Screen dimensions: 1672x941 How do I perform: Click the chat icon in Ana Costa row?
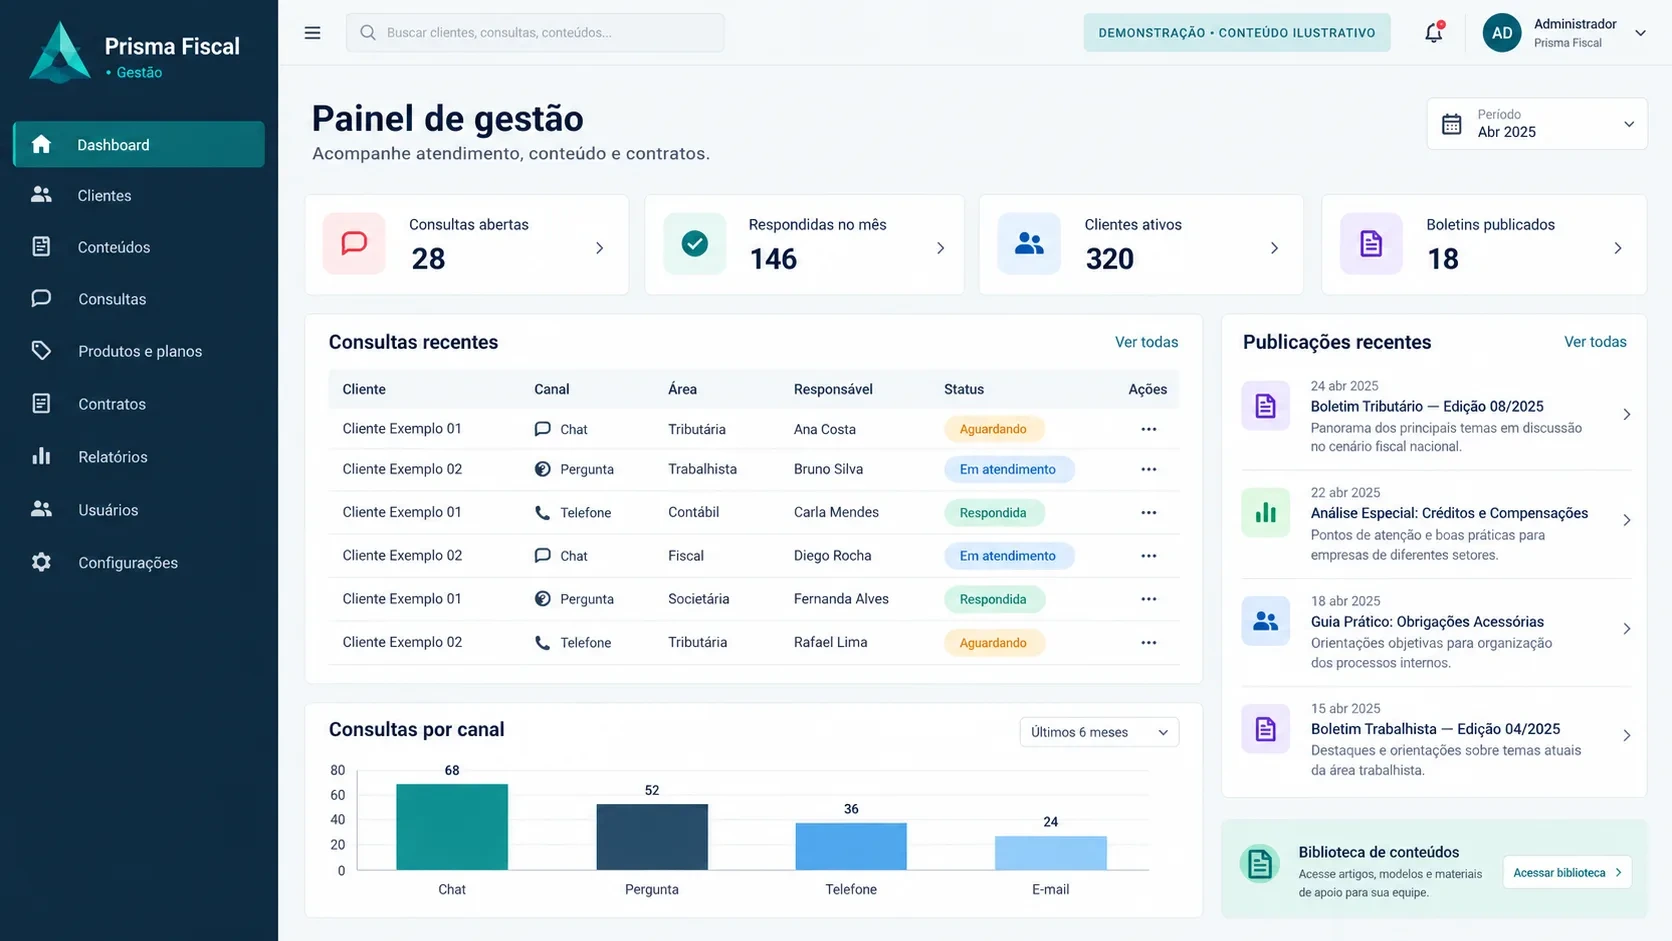pos(542,429)
